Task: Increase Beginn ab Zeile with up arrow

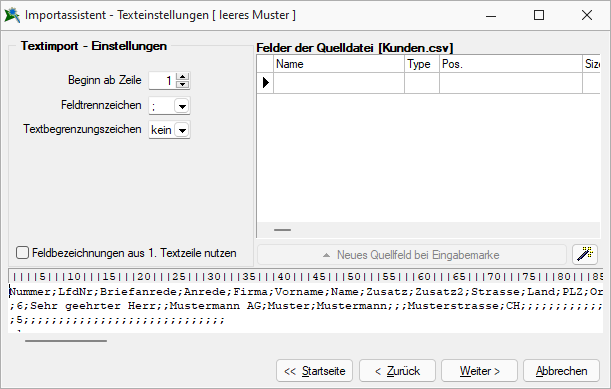Action: [x=182, y=76]
